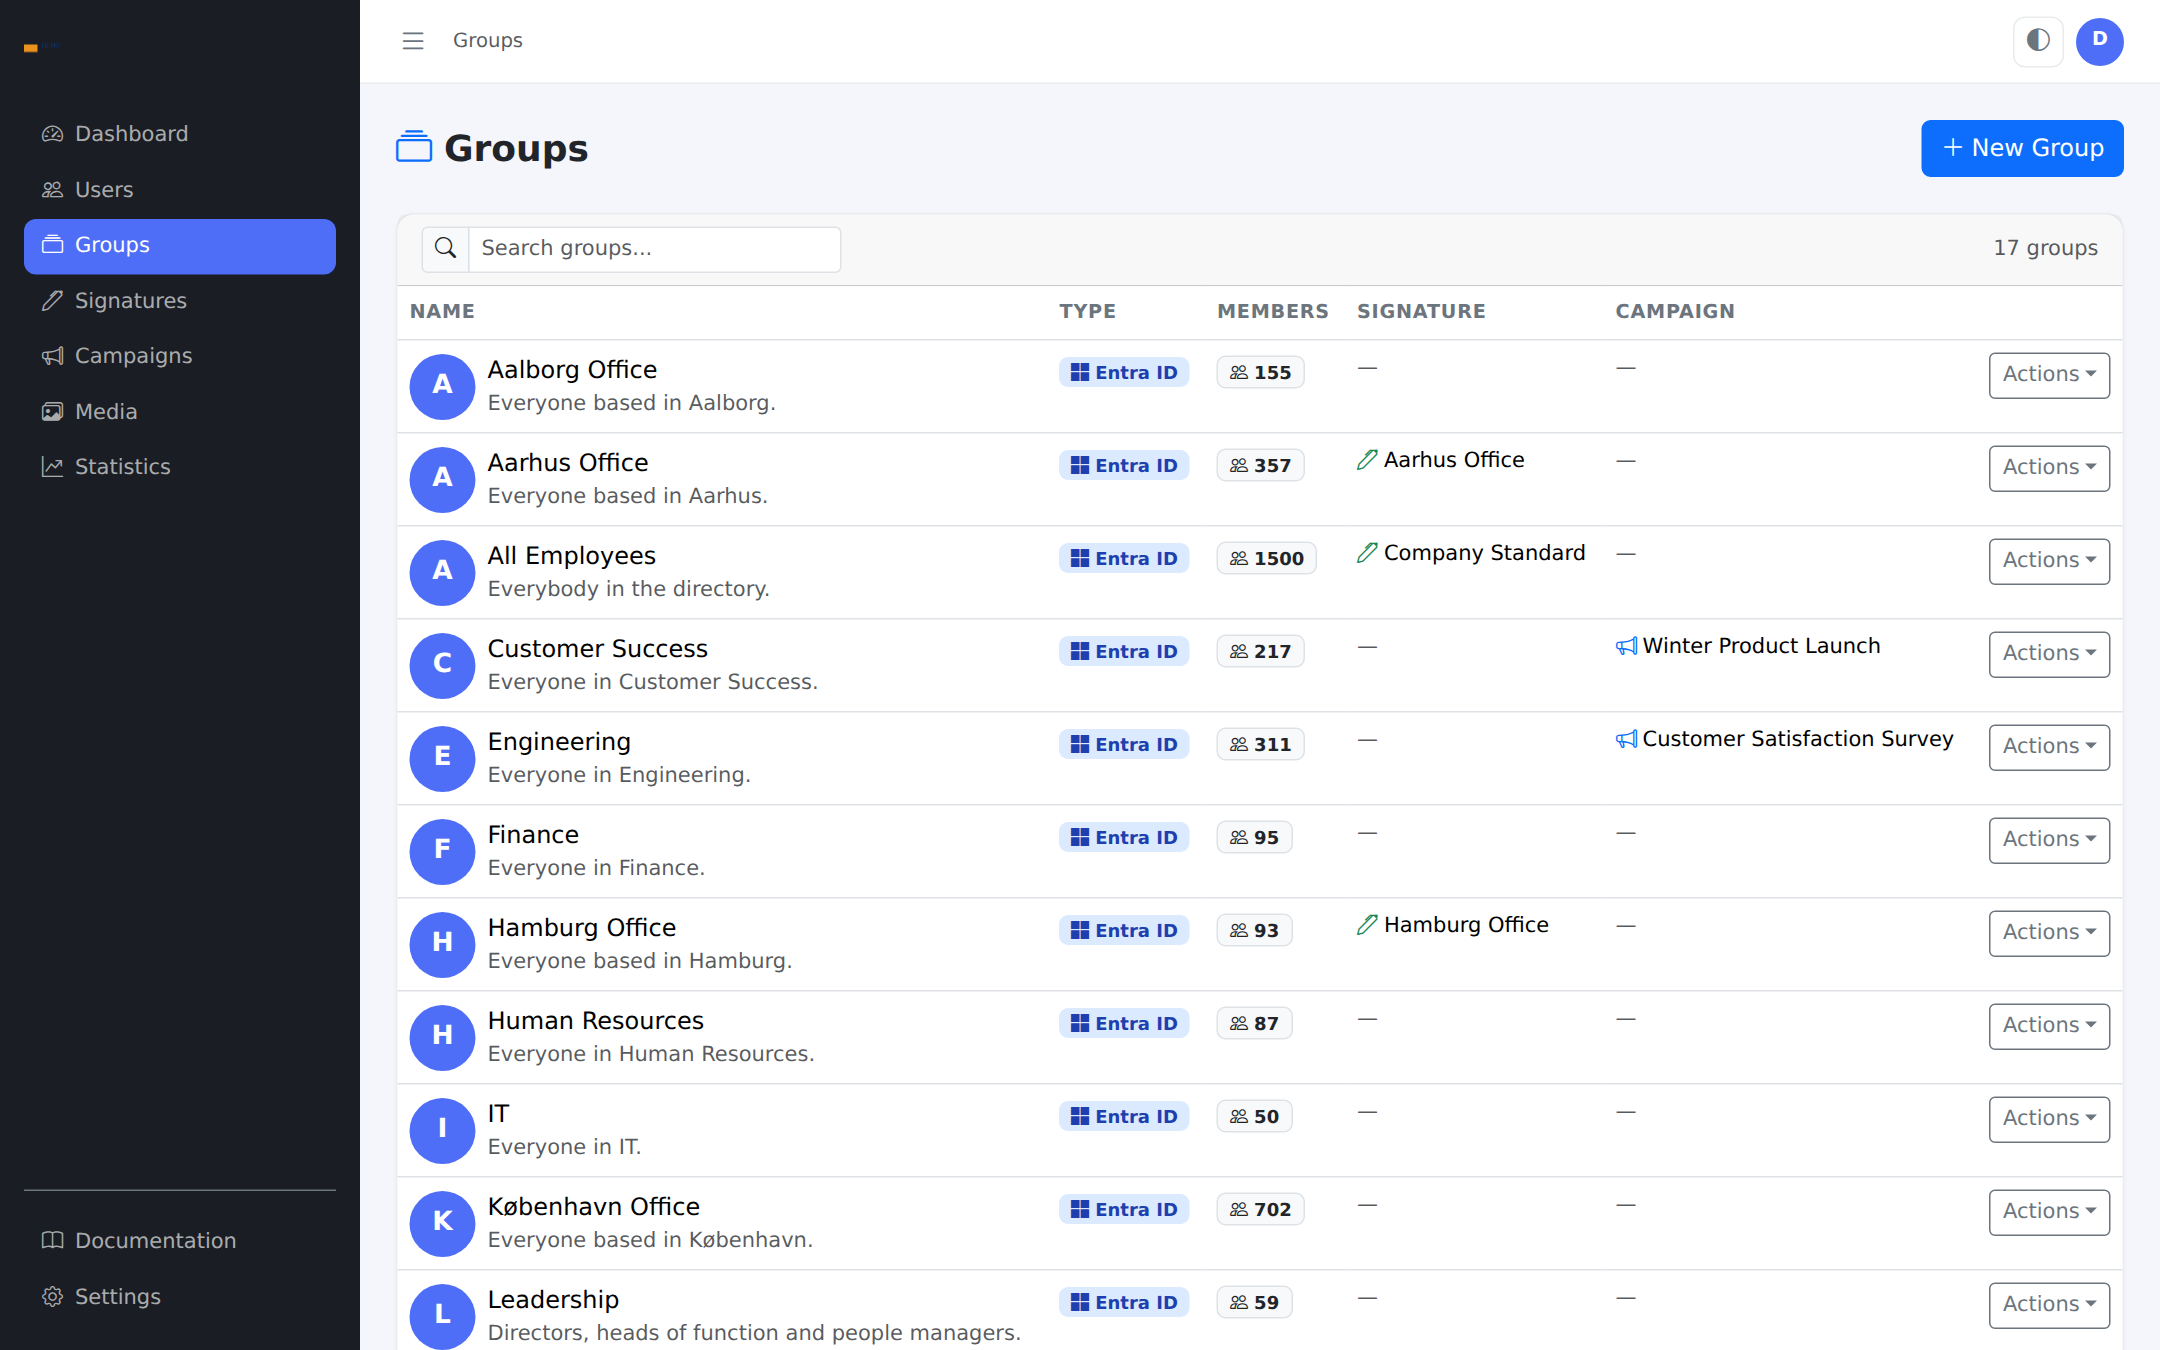The image size is (2160, 1350).
Task: Click the Groups folder icon beside the heading
Action: coord(414,147)
